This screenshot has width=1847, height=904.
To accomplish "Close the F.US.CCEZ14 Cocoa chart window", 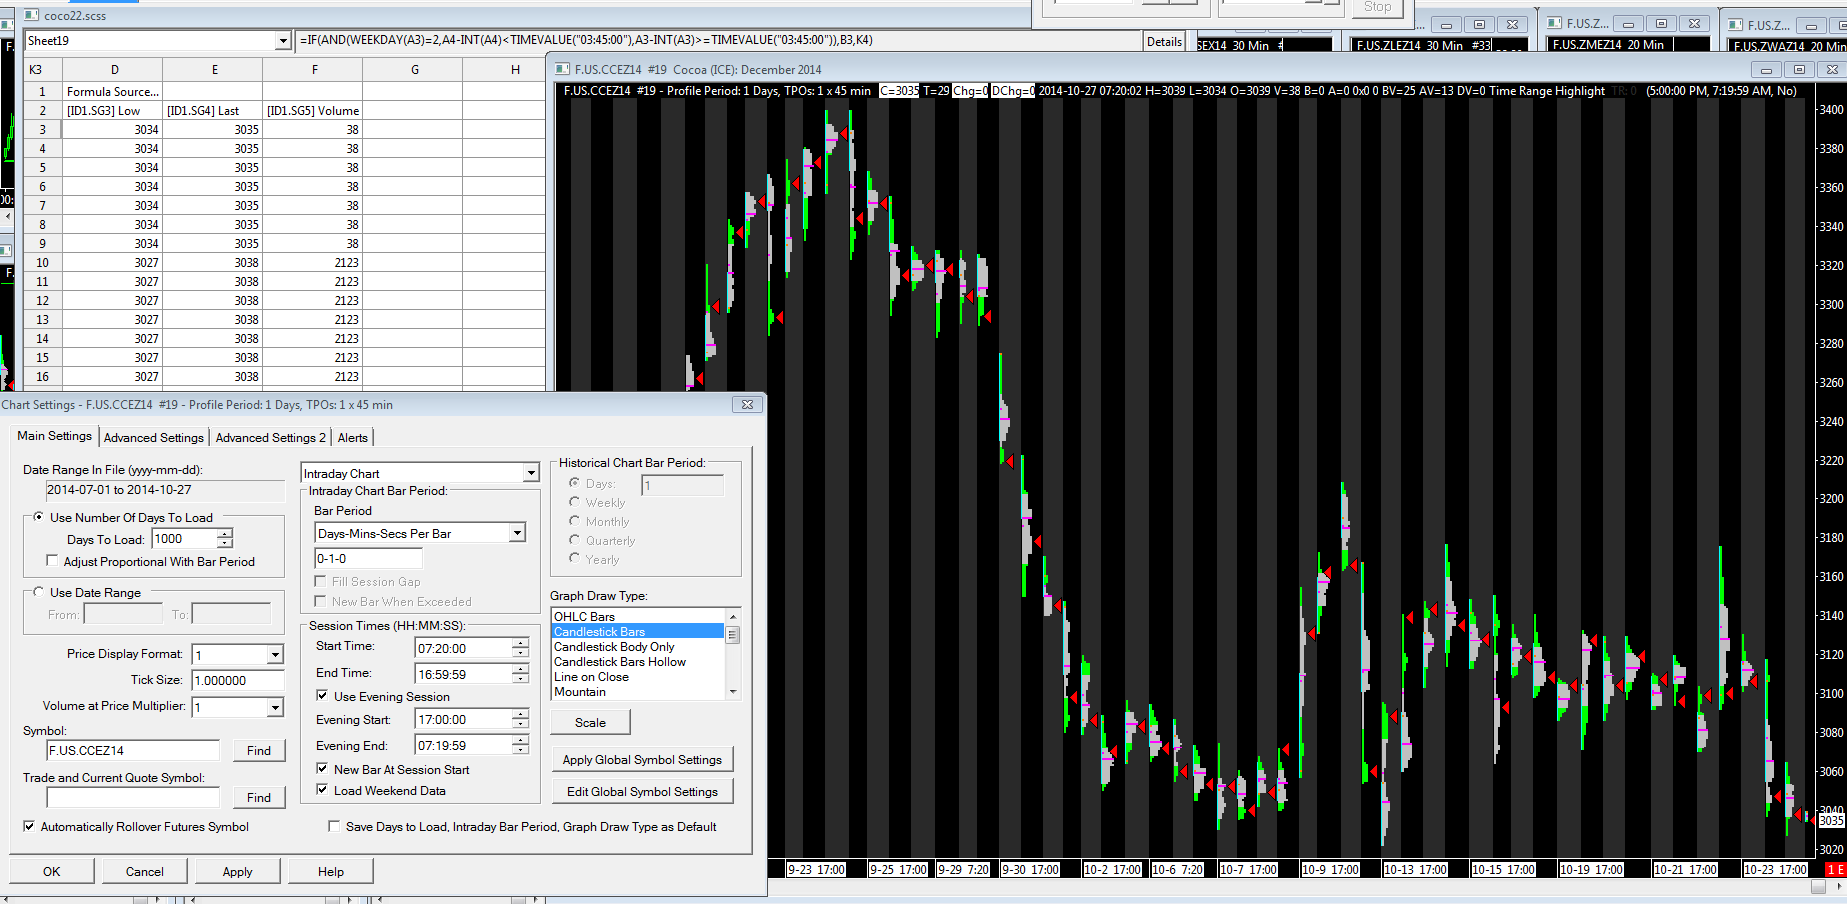I will (x=1831, y=70).
